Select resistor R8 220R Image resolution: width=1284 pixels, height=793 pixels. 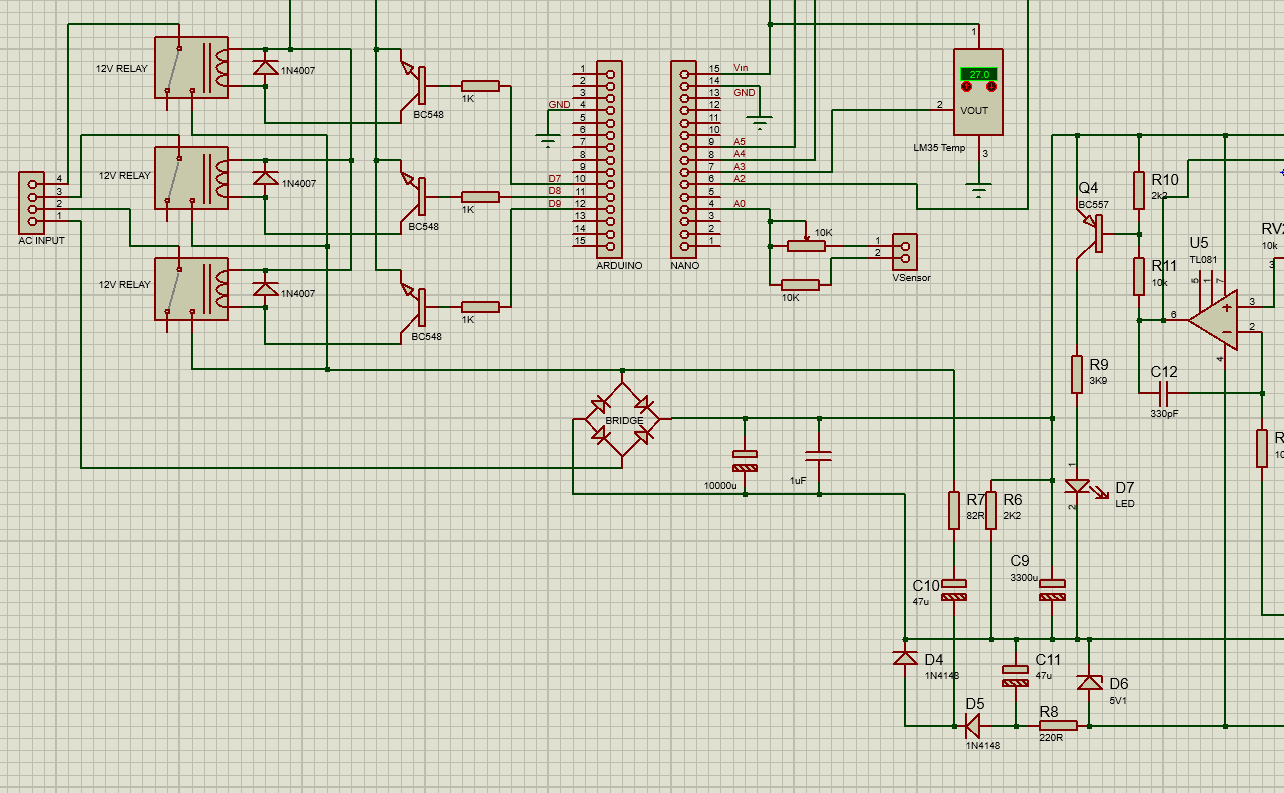pyautogui.click(x=1057, y=725)
